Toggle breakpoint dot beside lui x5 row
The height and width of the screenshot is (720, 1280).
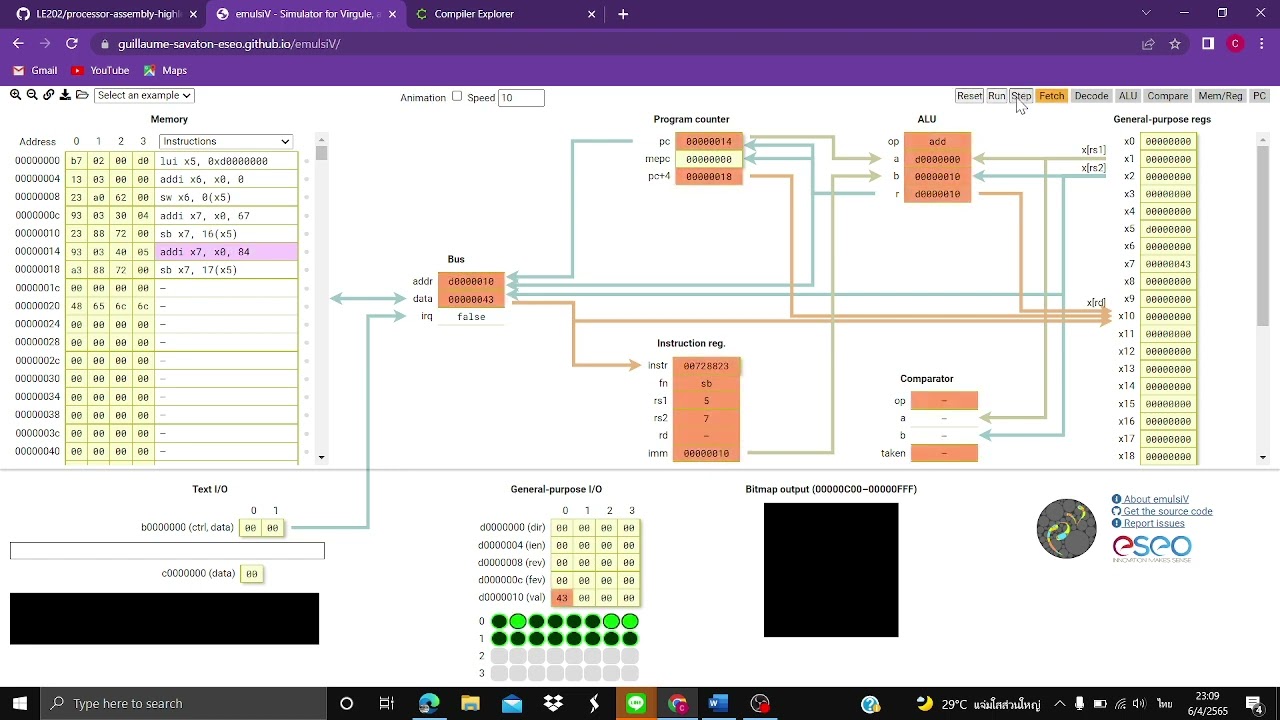306,161
